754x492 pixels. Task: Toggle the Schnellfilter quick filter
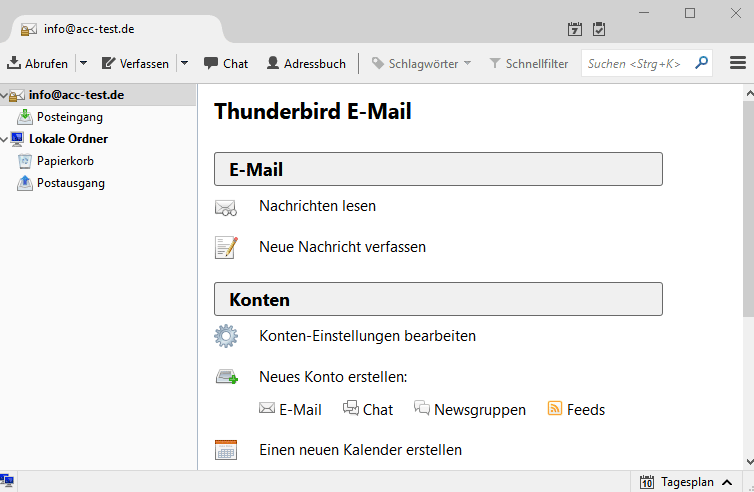(528, 63)
